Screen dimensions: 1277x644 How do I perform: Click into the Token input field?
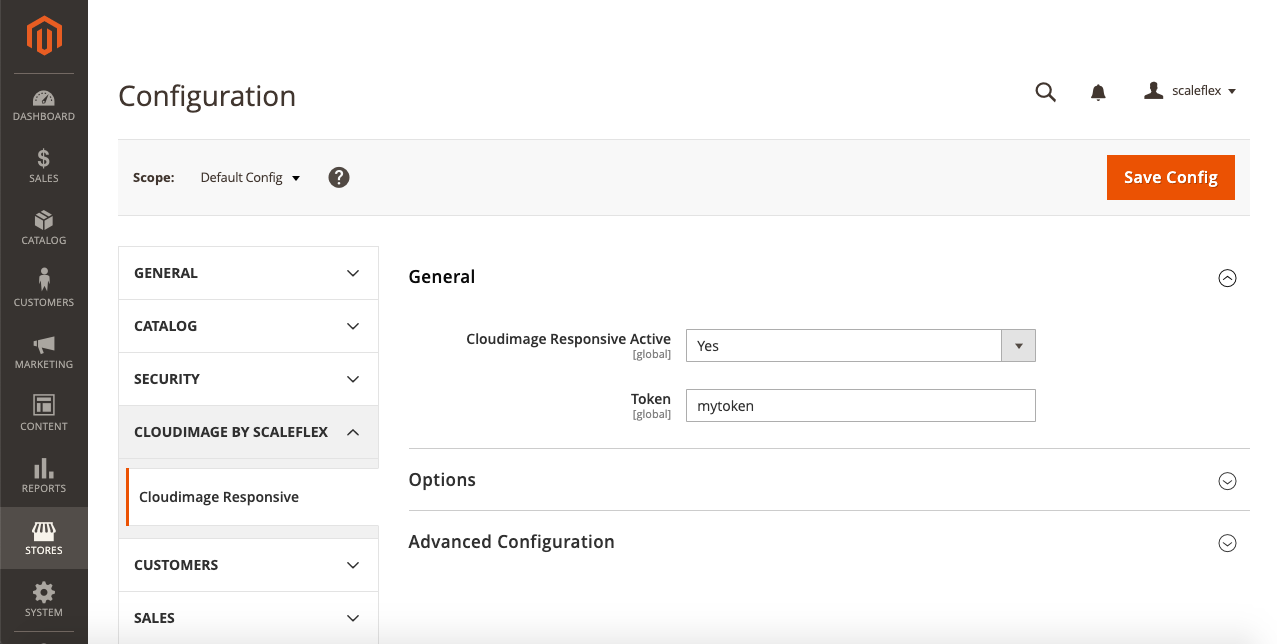tap(860, 406)
